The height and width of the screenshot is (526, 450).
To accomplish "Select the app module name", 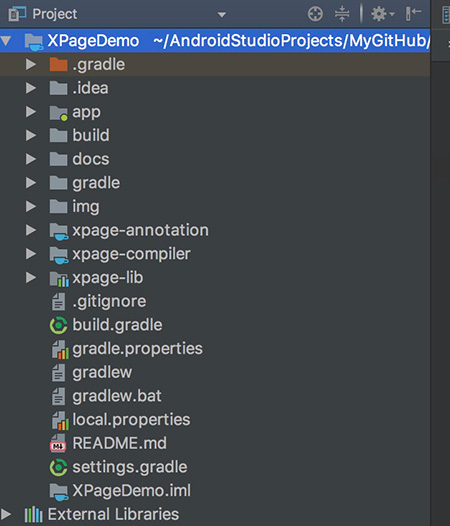I will click(x=86, y=113).
